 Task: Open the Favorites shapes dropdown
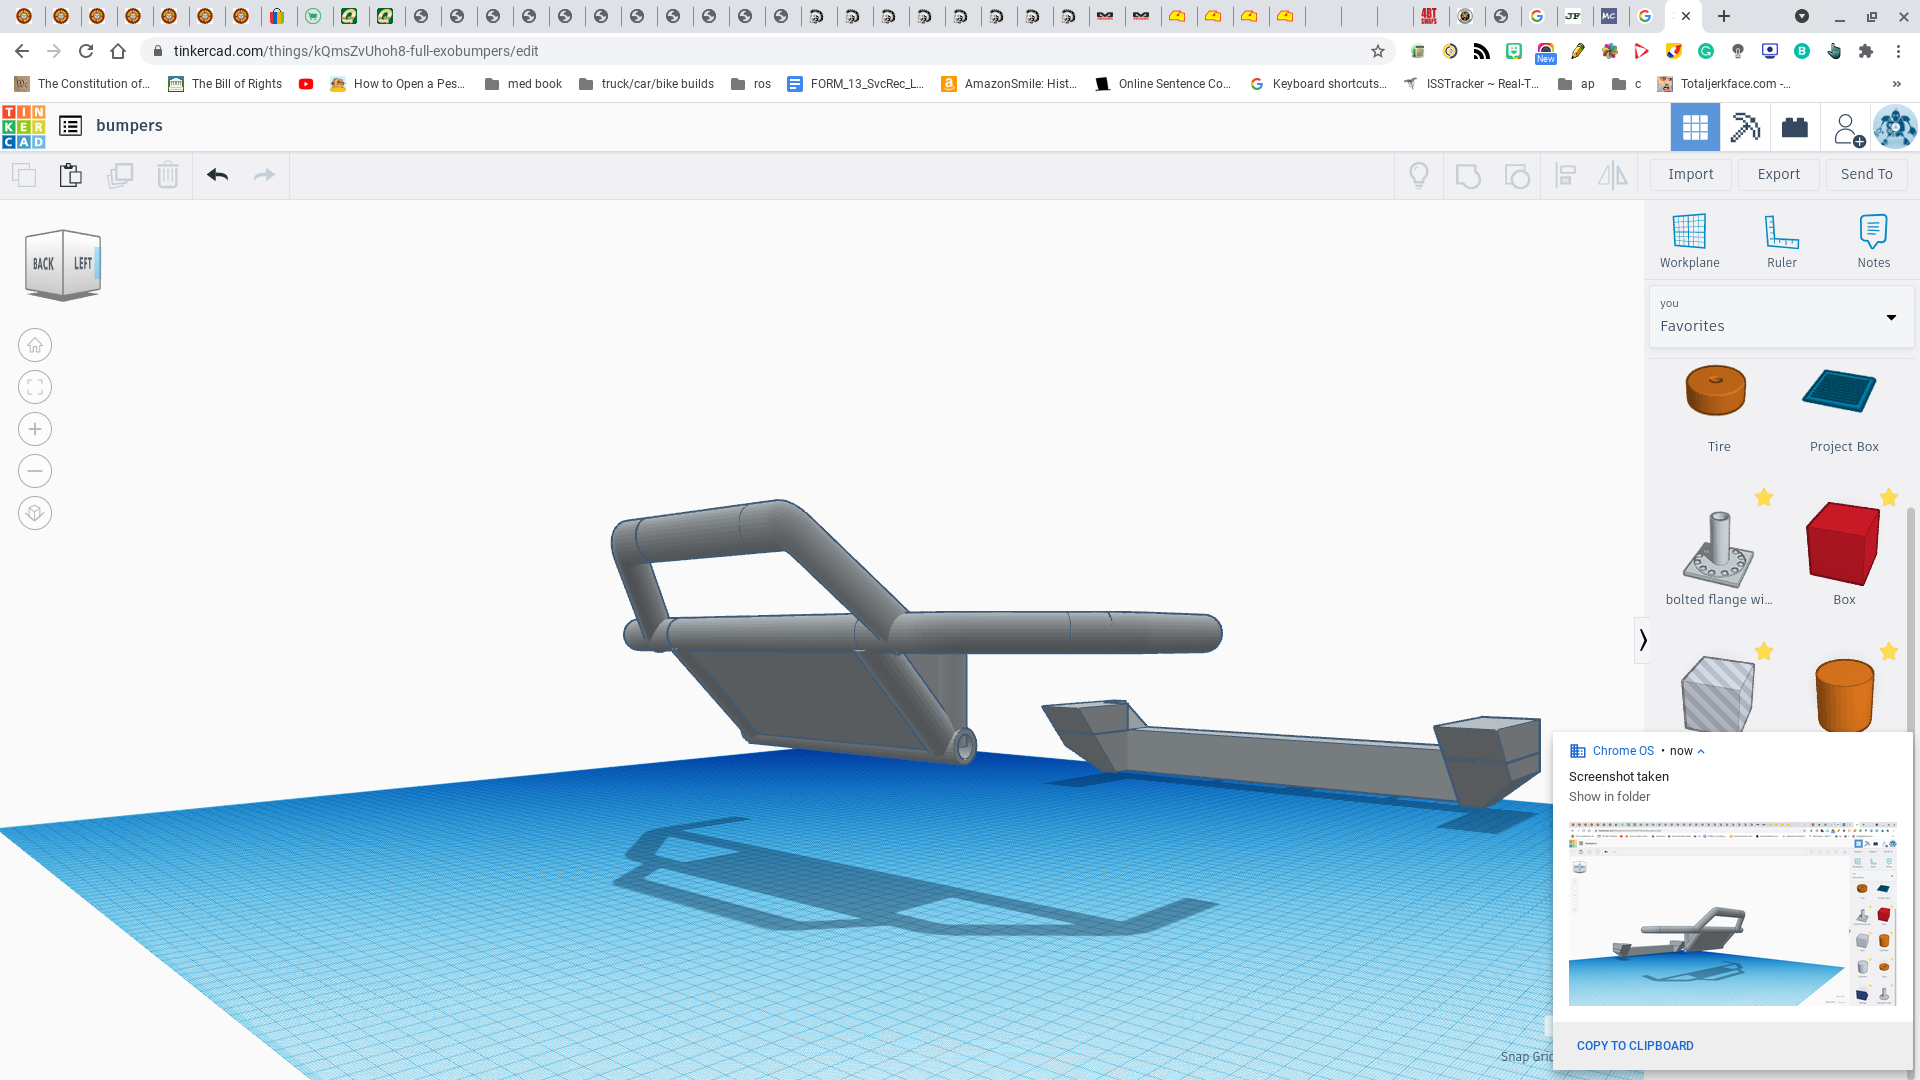click(x=1781, y=317)
